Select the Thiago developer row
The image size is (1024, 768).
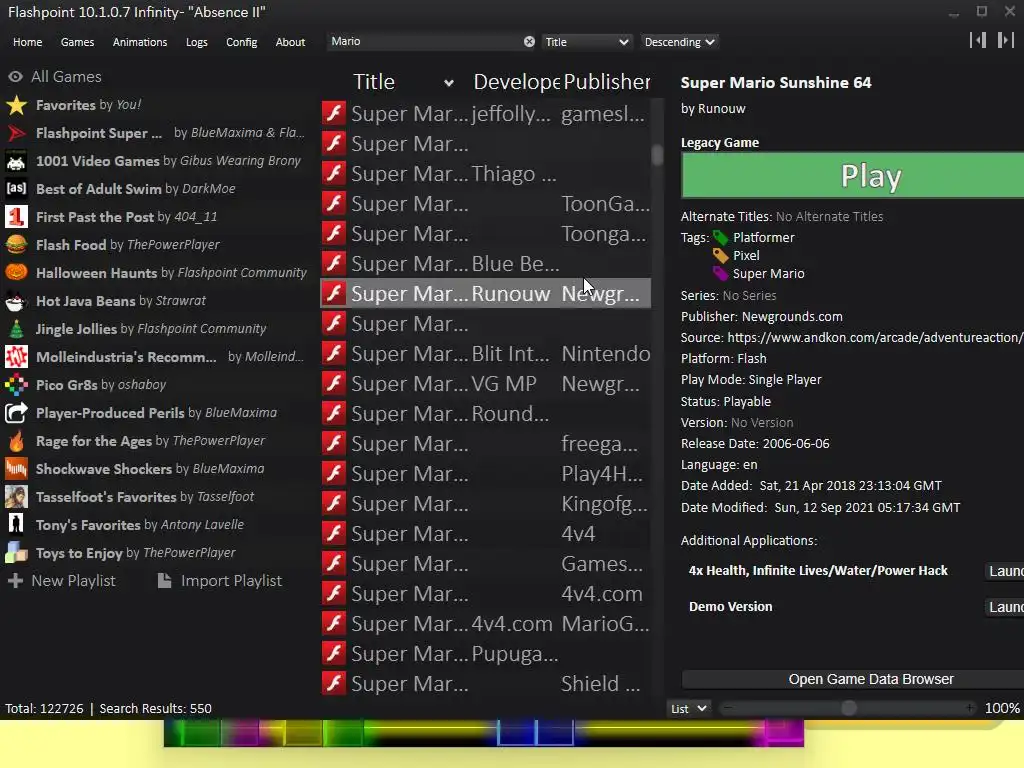485,174
